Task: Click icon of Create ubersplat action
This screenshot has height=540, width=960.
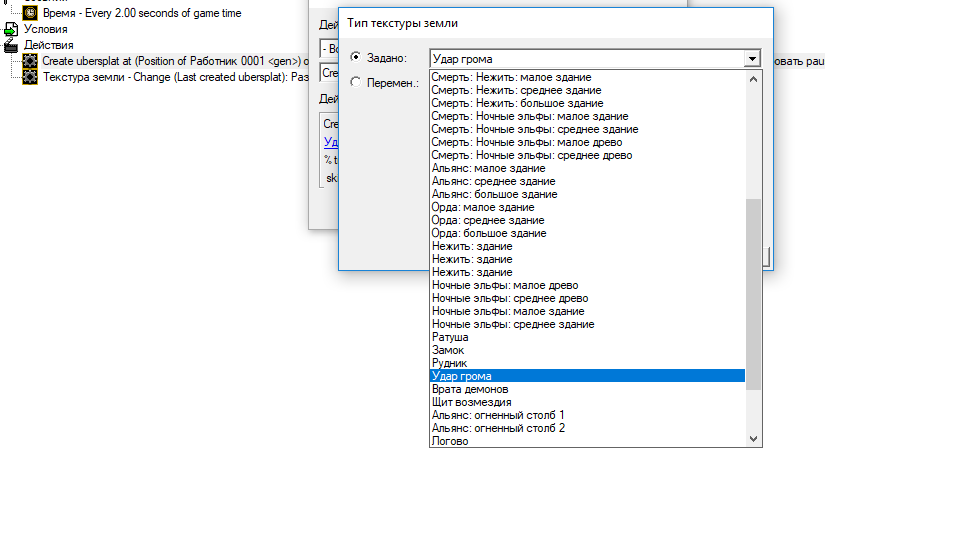Action: click(30, 61)
